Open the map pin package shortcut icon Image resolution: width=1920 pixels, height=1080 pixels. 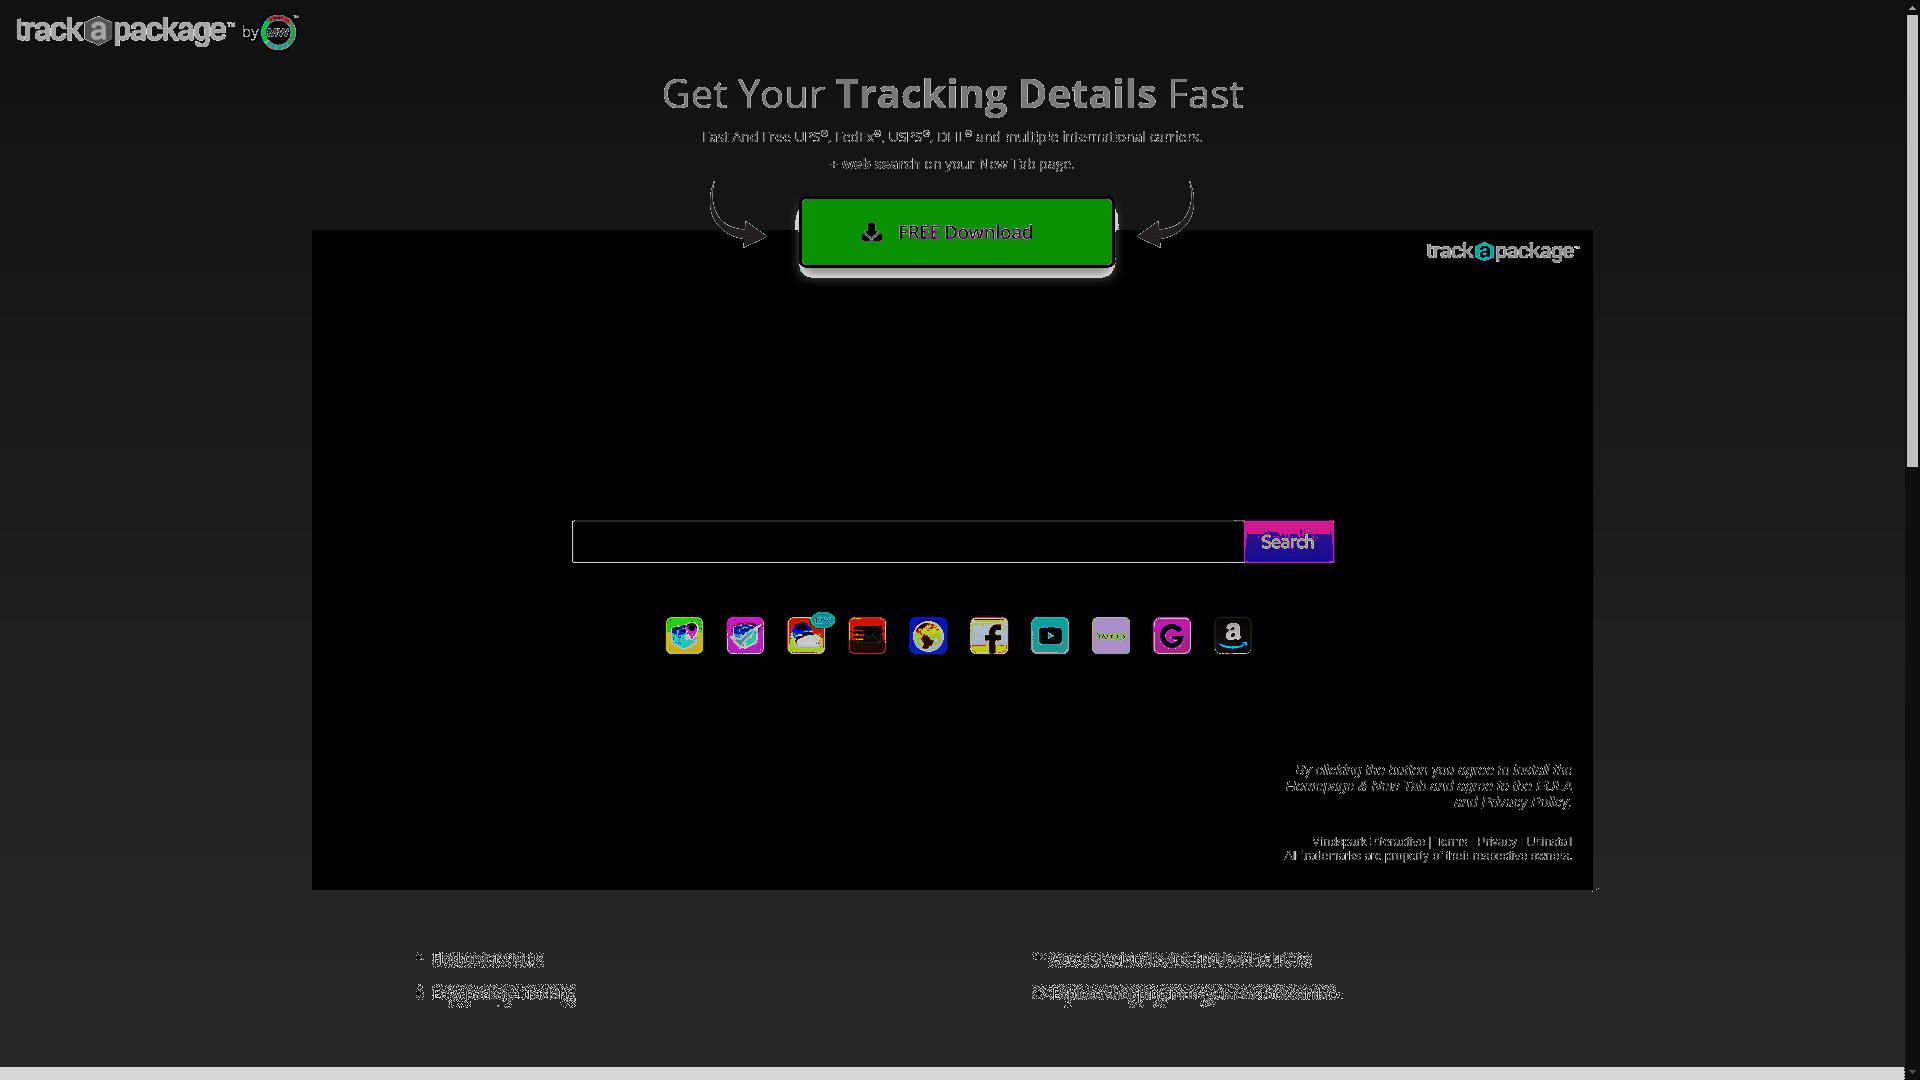(x=685, y=636)
